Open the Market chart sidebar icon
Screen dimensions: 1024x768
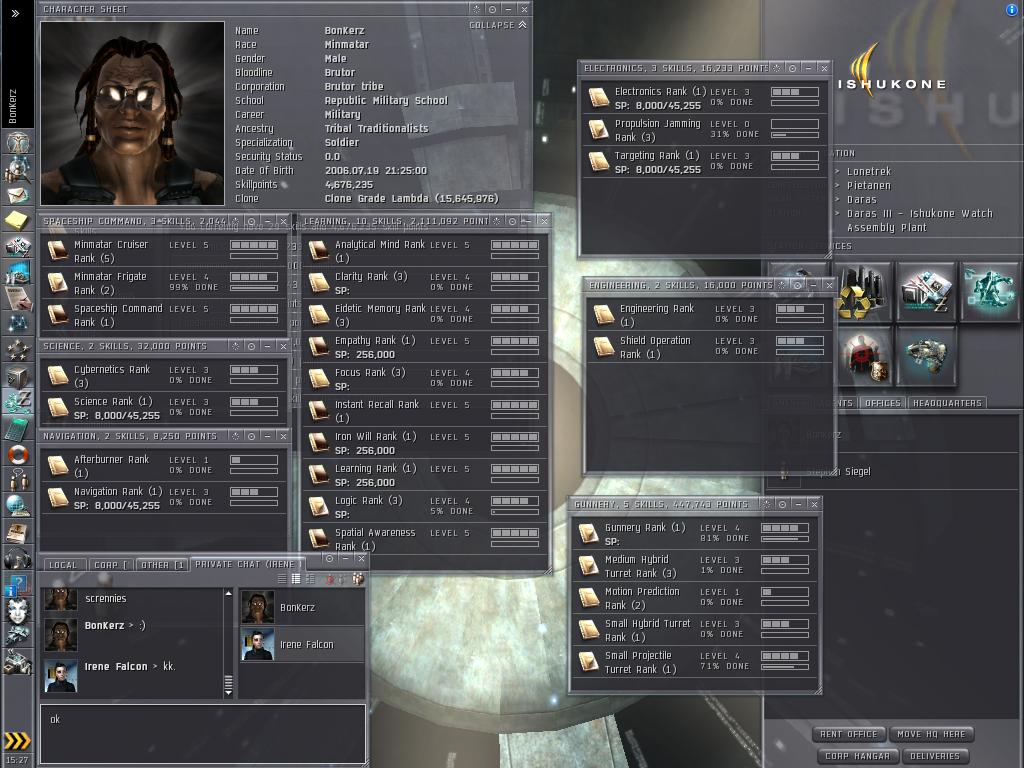coord(18,272)
